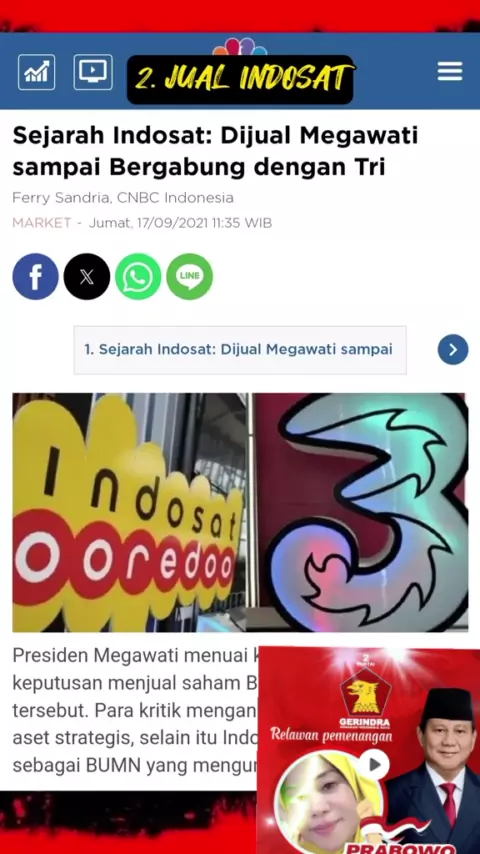Click the article headline Sejarah Indosat
The image size is (480, 854).
click(x=215, y=151)
